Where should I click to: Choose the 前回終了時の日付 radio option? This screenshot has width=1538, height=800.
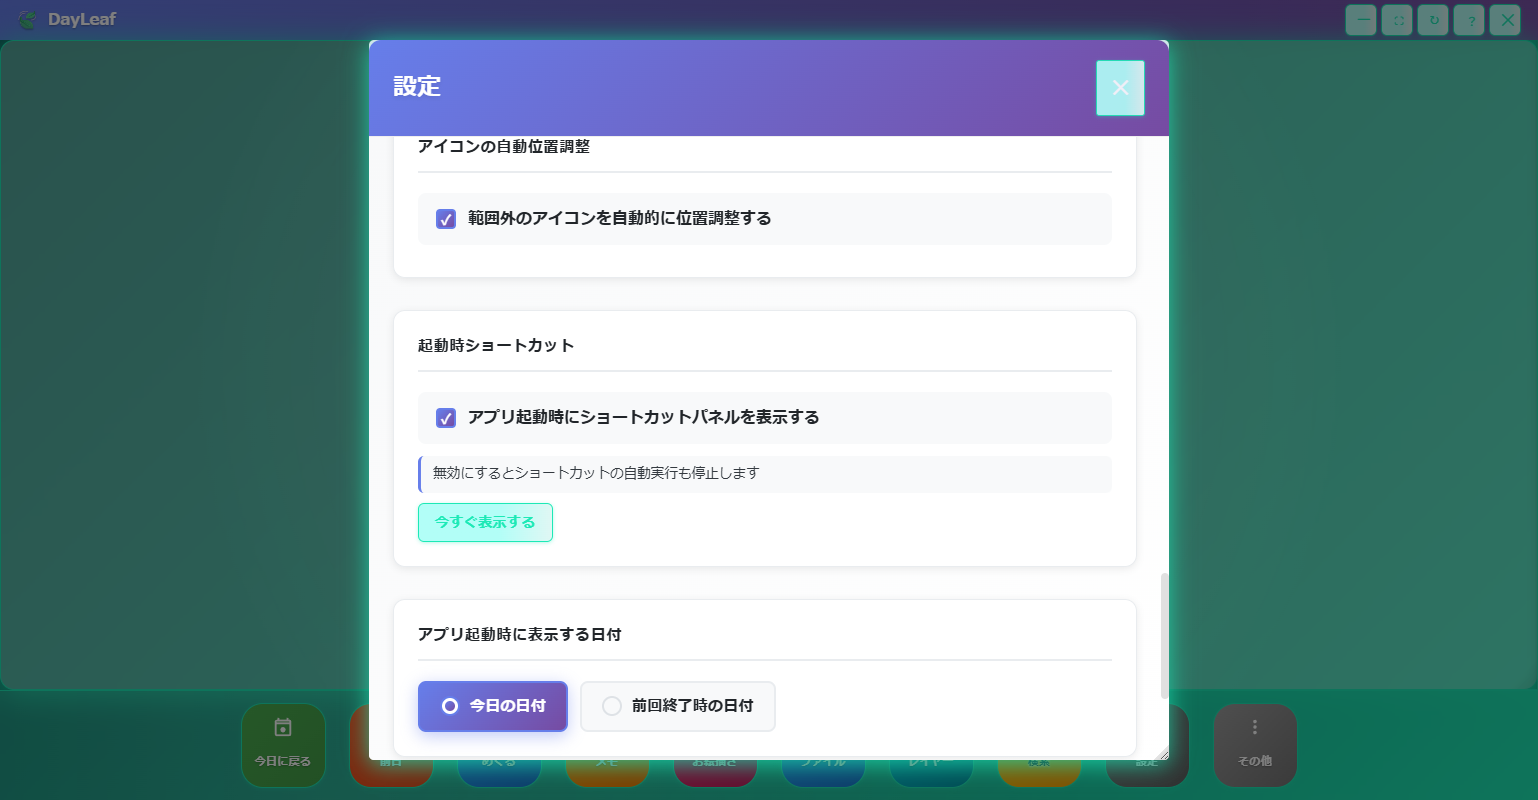[612, 706]
